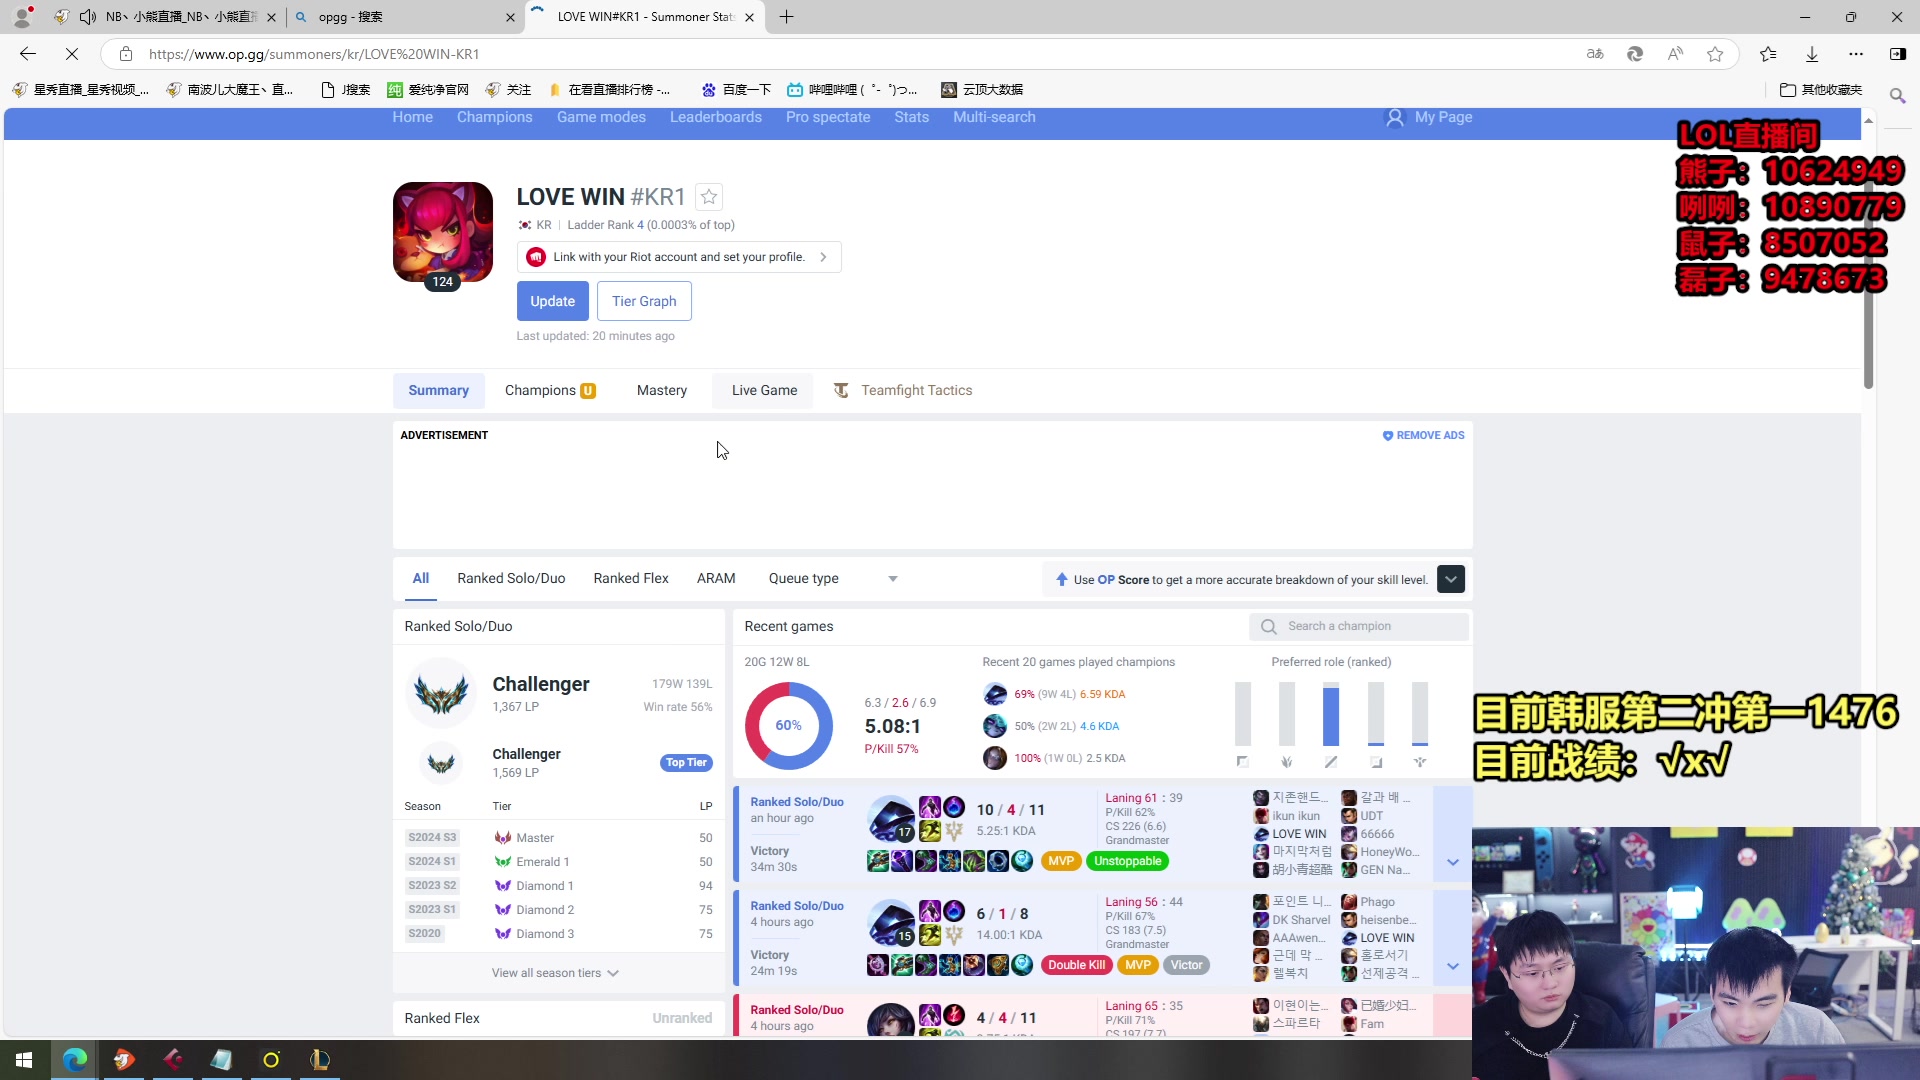Click League of Legends taskbar icon
Image resolution: width=1920 pixels, height=1080 pixels.
click(x=320, y=1059)
